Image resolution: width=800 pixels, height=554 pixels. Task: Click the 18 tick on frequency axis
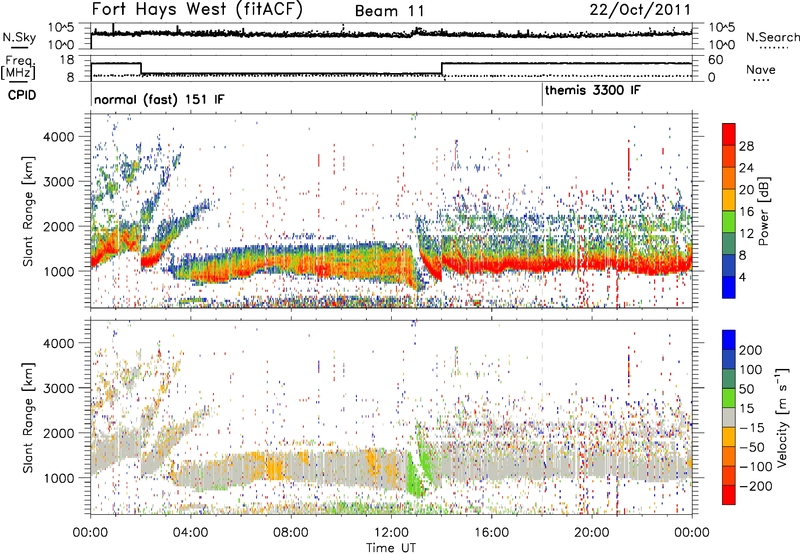click(67, 60)
